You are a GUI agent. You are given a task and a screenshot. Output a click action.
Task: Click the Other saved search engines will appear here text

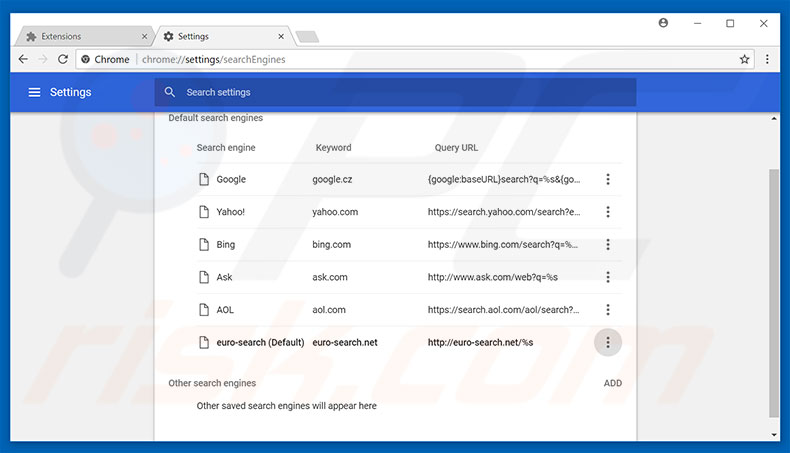click(x=287, y=406)
